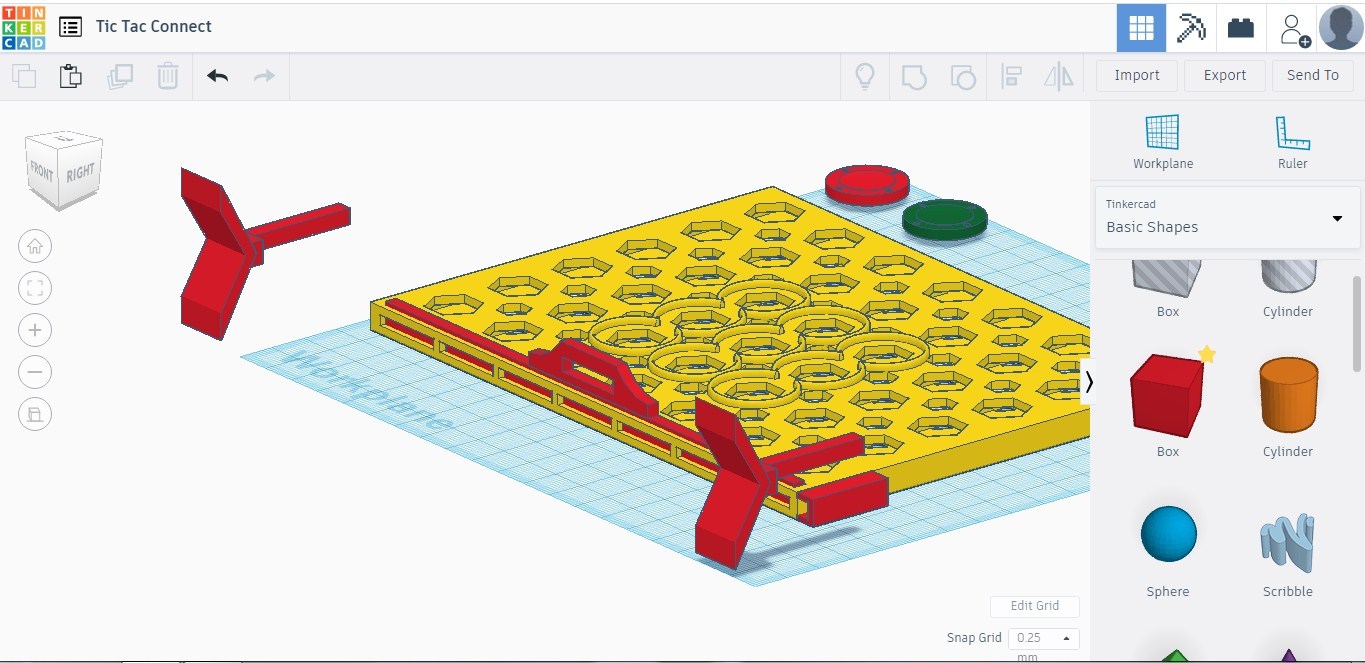The width and height of the screenshot is (1365, 663).
Task: Click the Send To button
Action: click(x=1313, y=75)
